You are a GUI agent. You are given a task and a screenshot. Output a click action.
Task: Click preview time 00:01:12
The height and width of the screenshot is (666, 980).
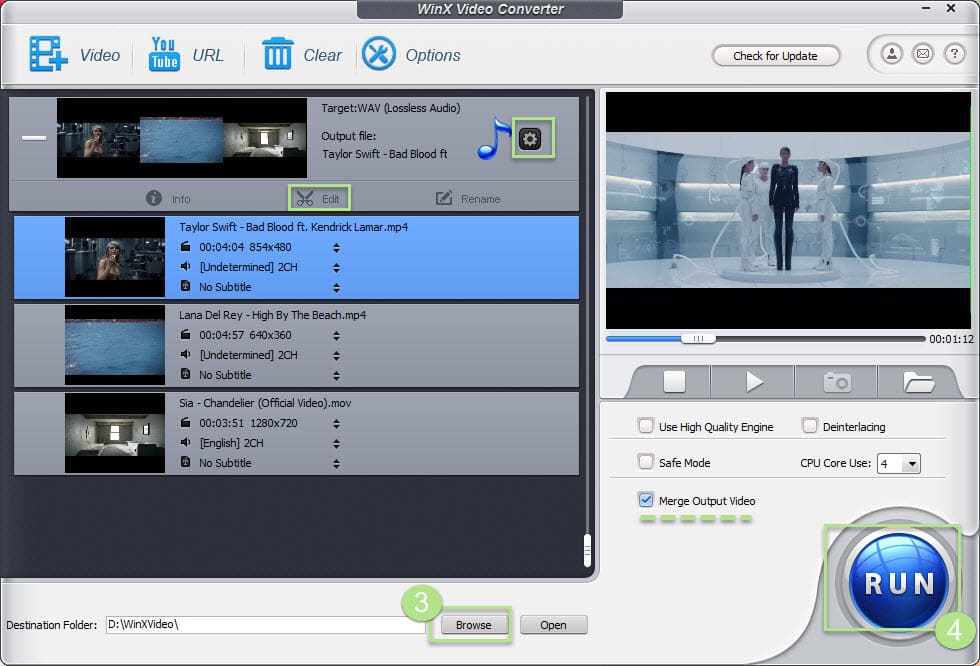click(x=951, y=339)
